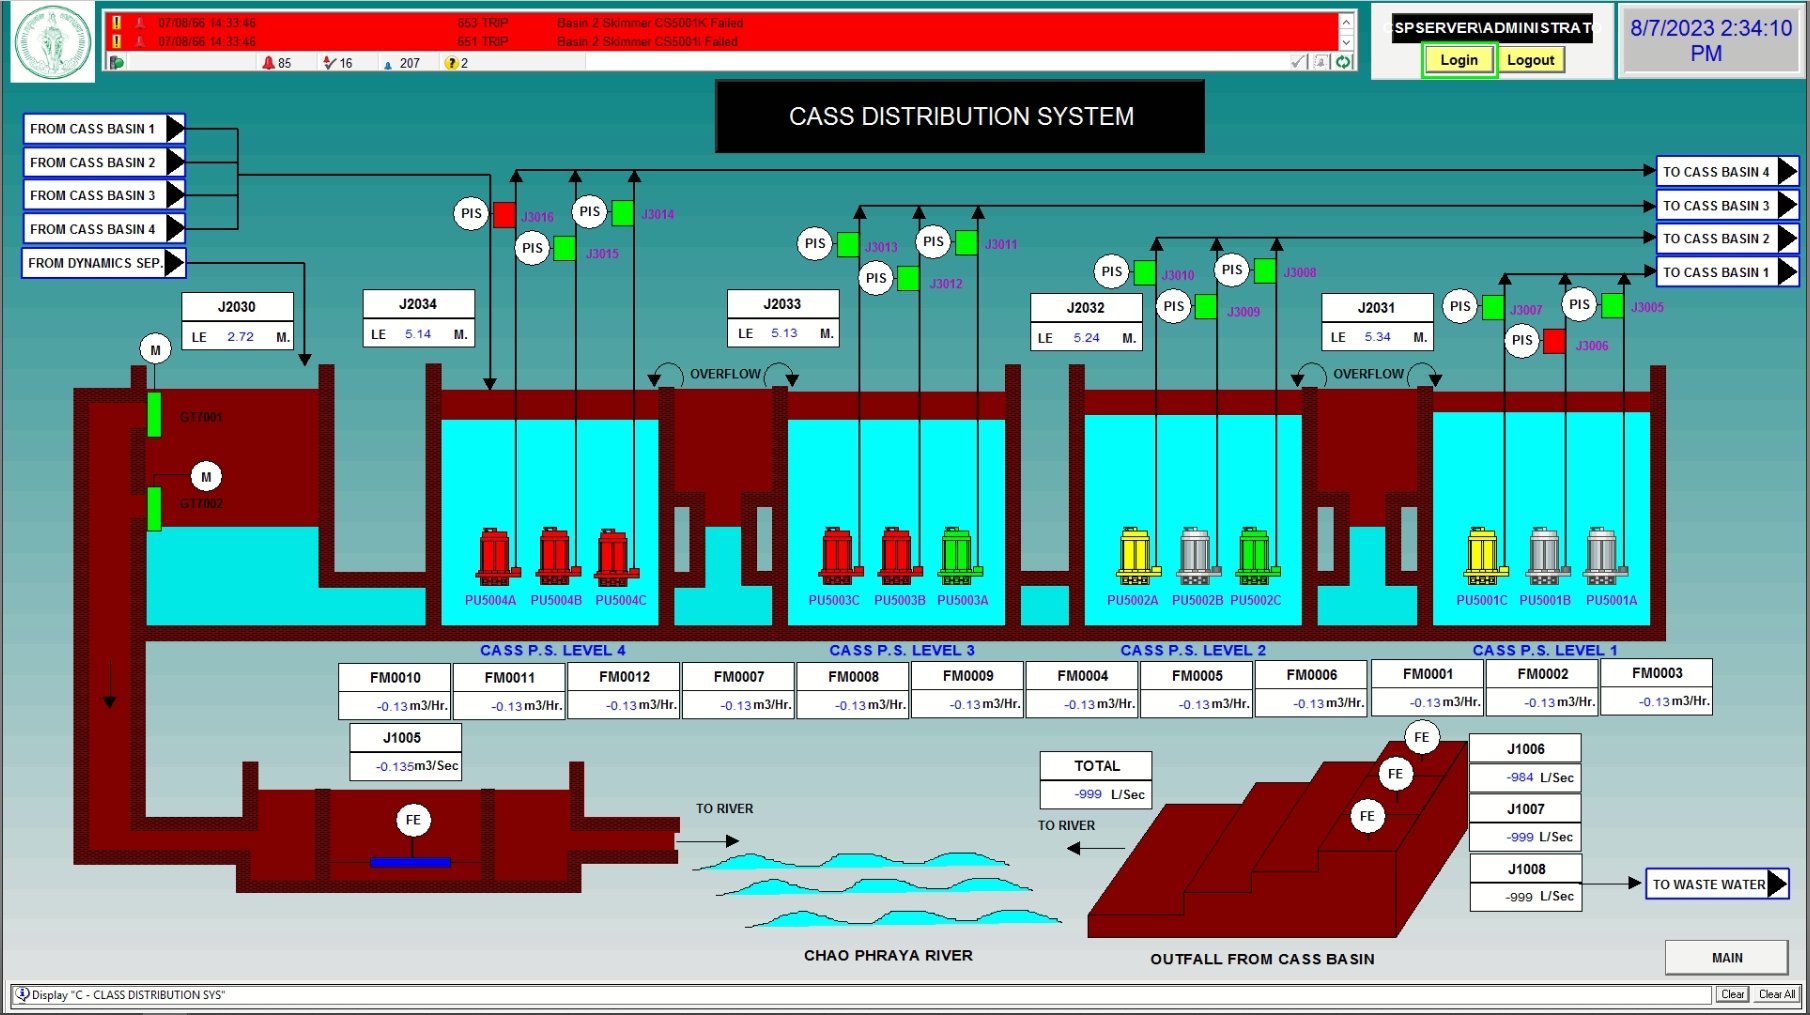This screenshot has width=1810, height=1015.
Task: Select the green pump PU5003A
Action: [958, 557]
